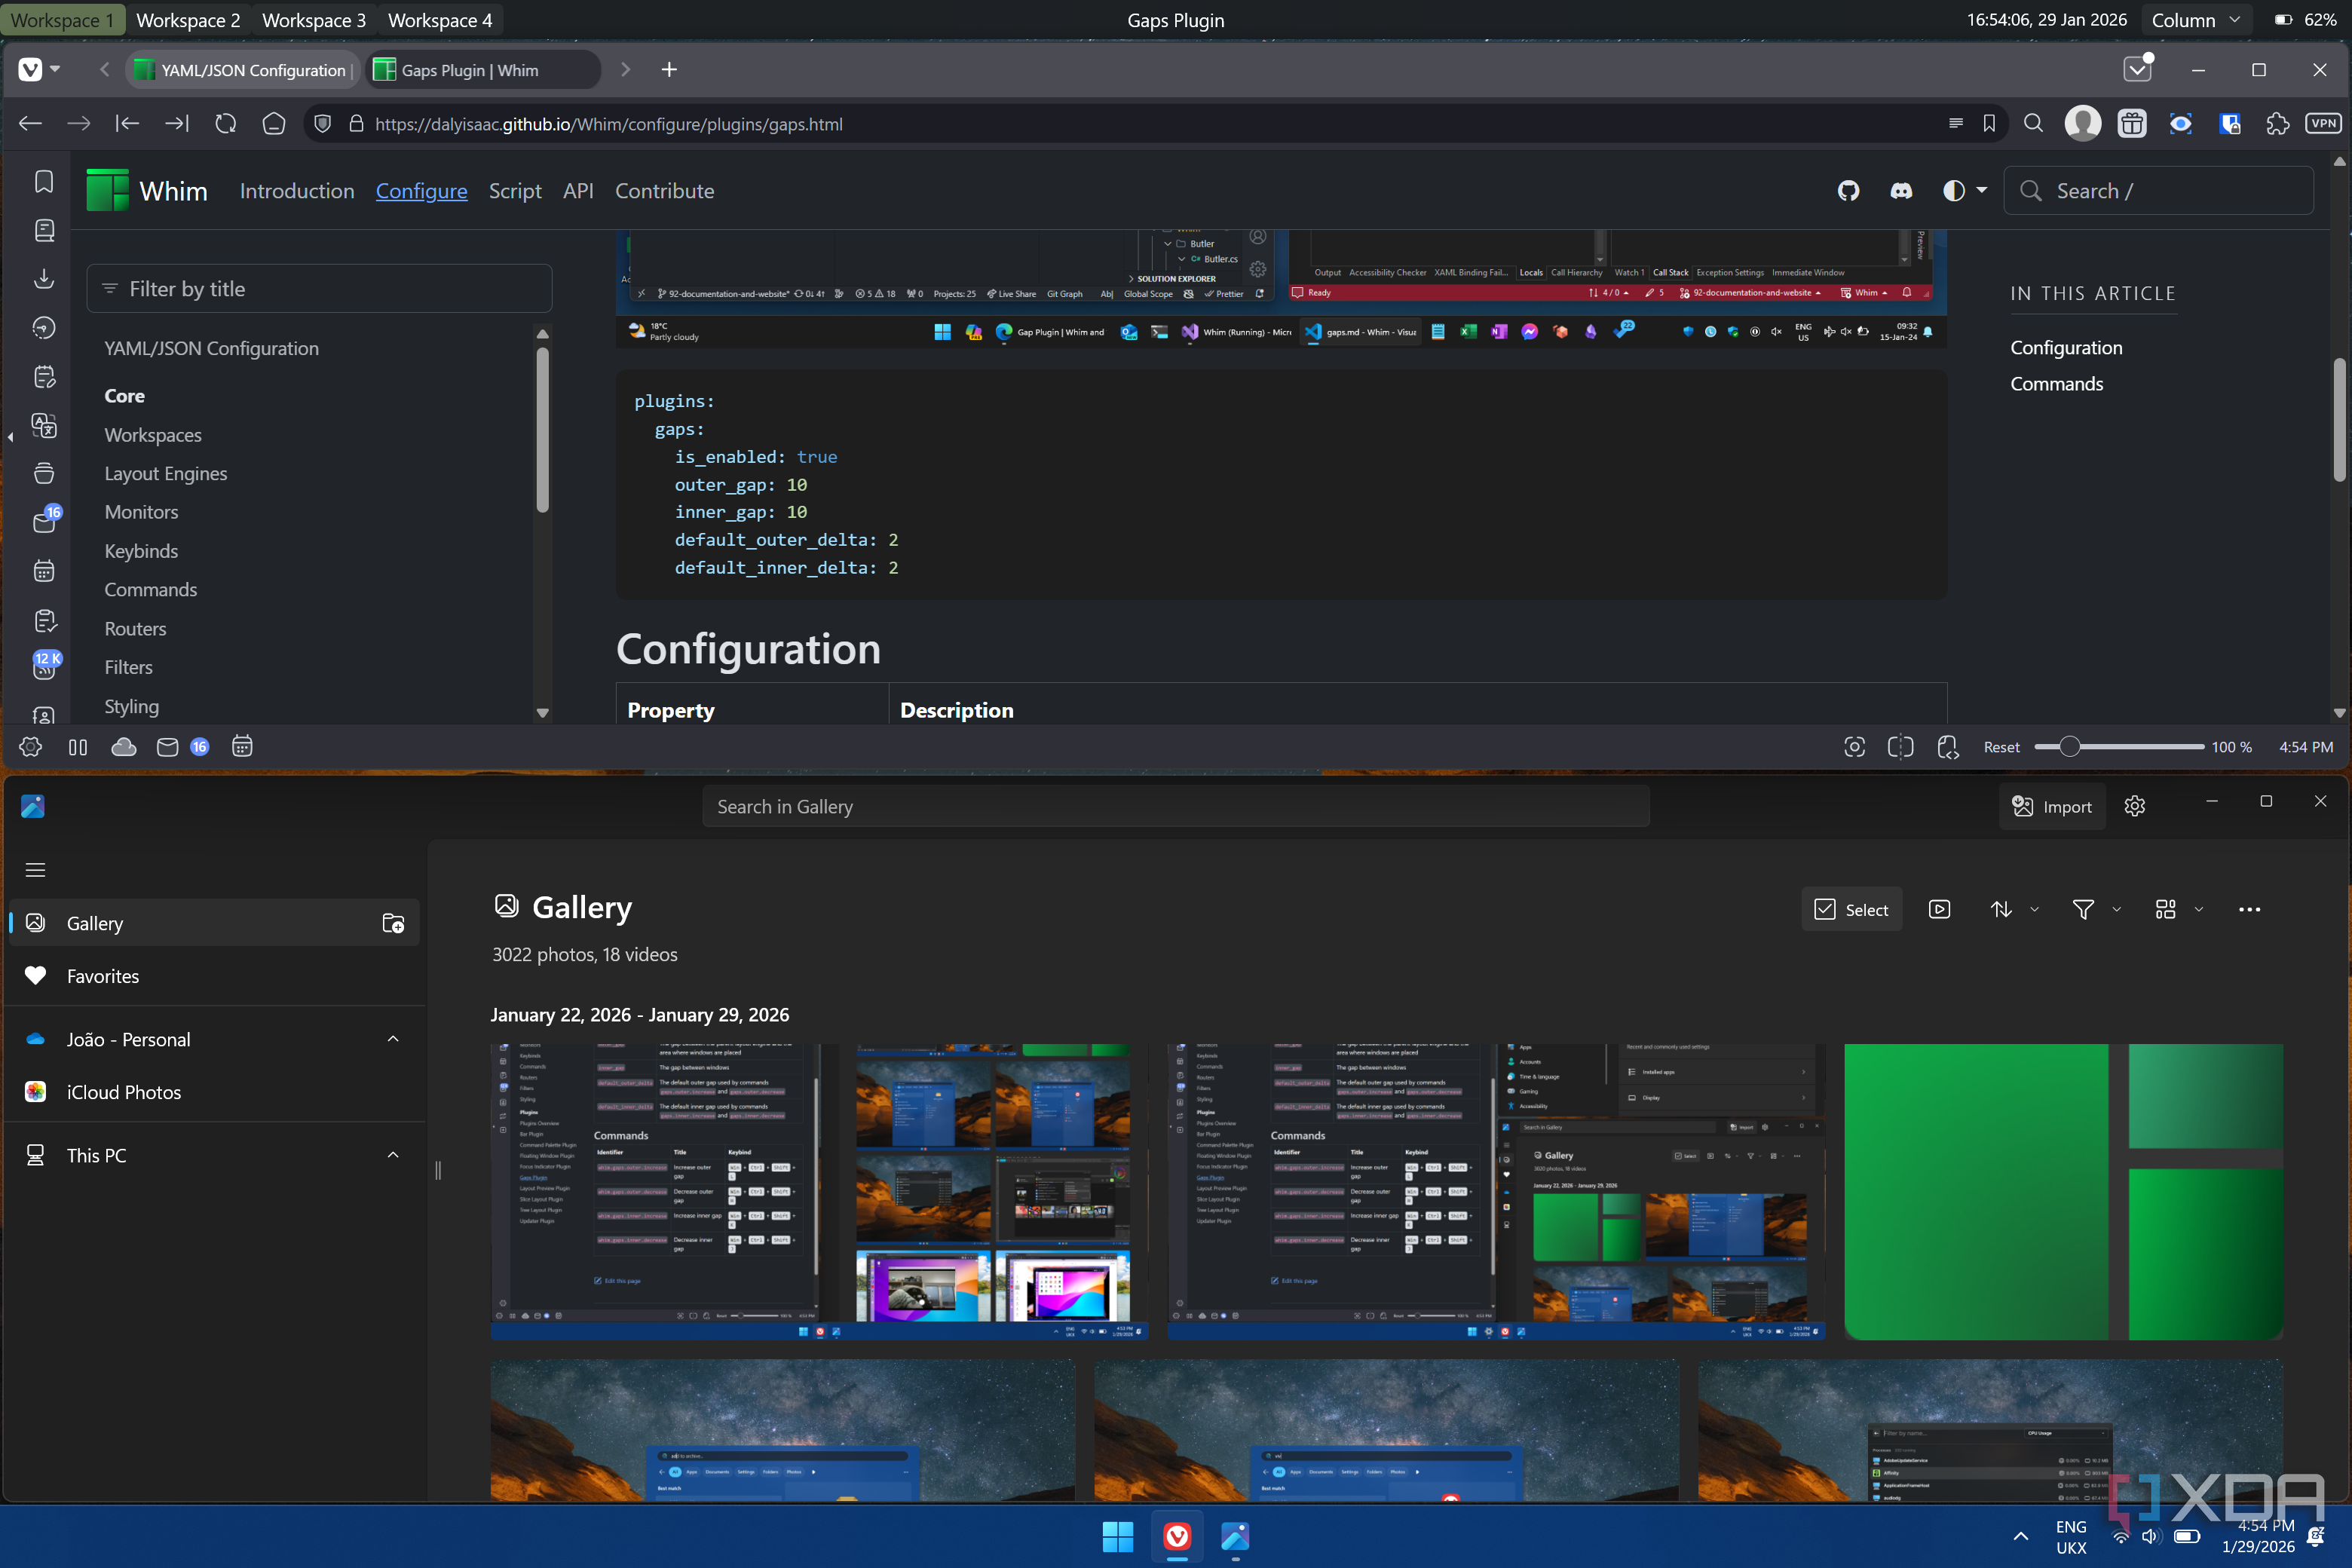
Task: Click the Filter by title field
Action: click(x=319, y=289)
